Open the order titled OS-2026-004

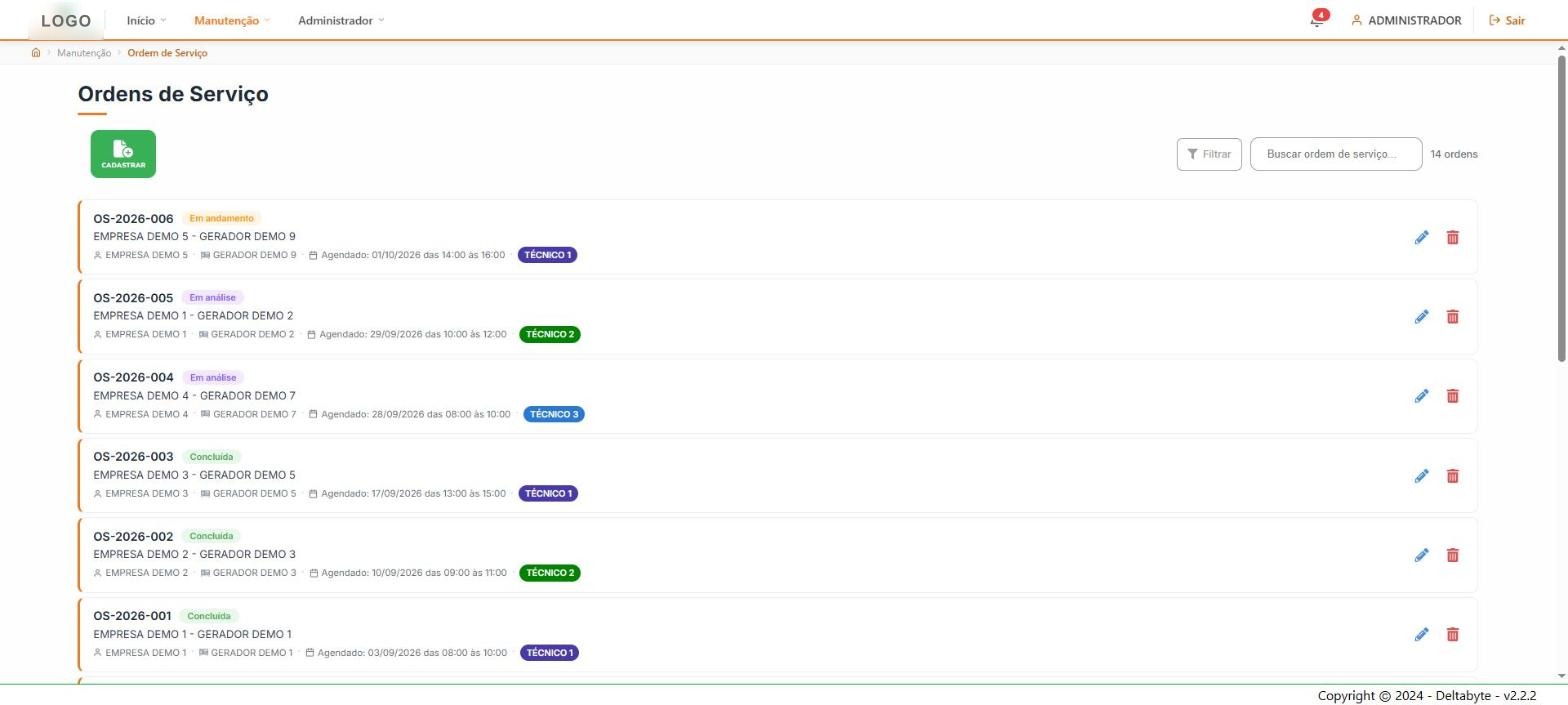click(133, 377)
